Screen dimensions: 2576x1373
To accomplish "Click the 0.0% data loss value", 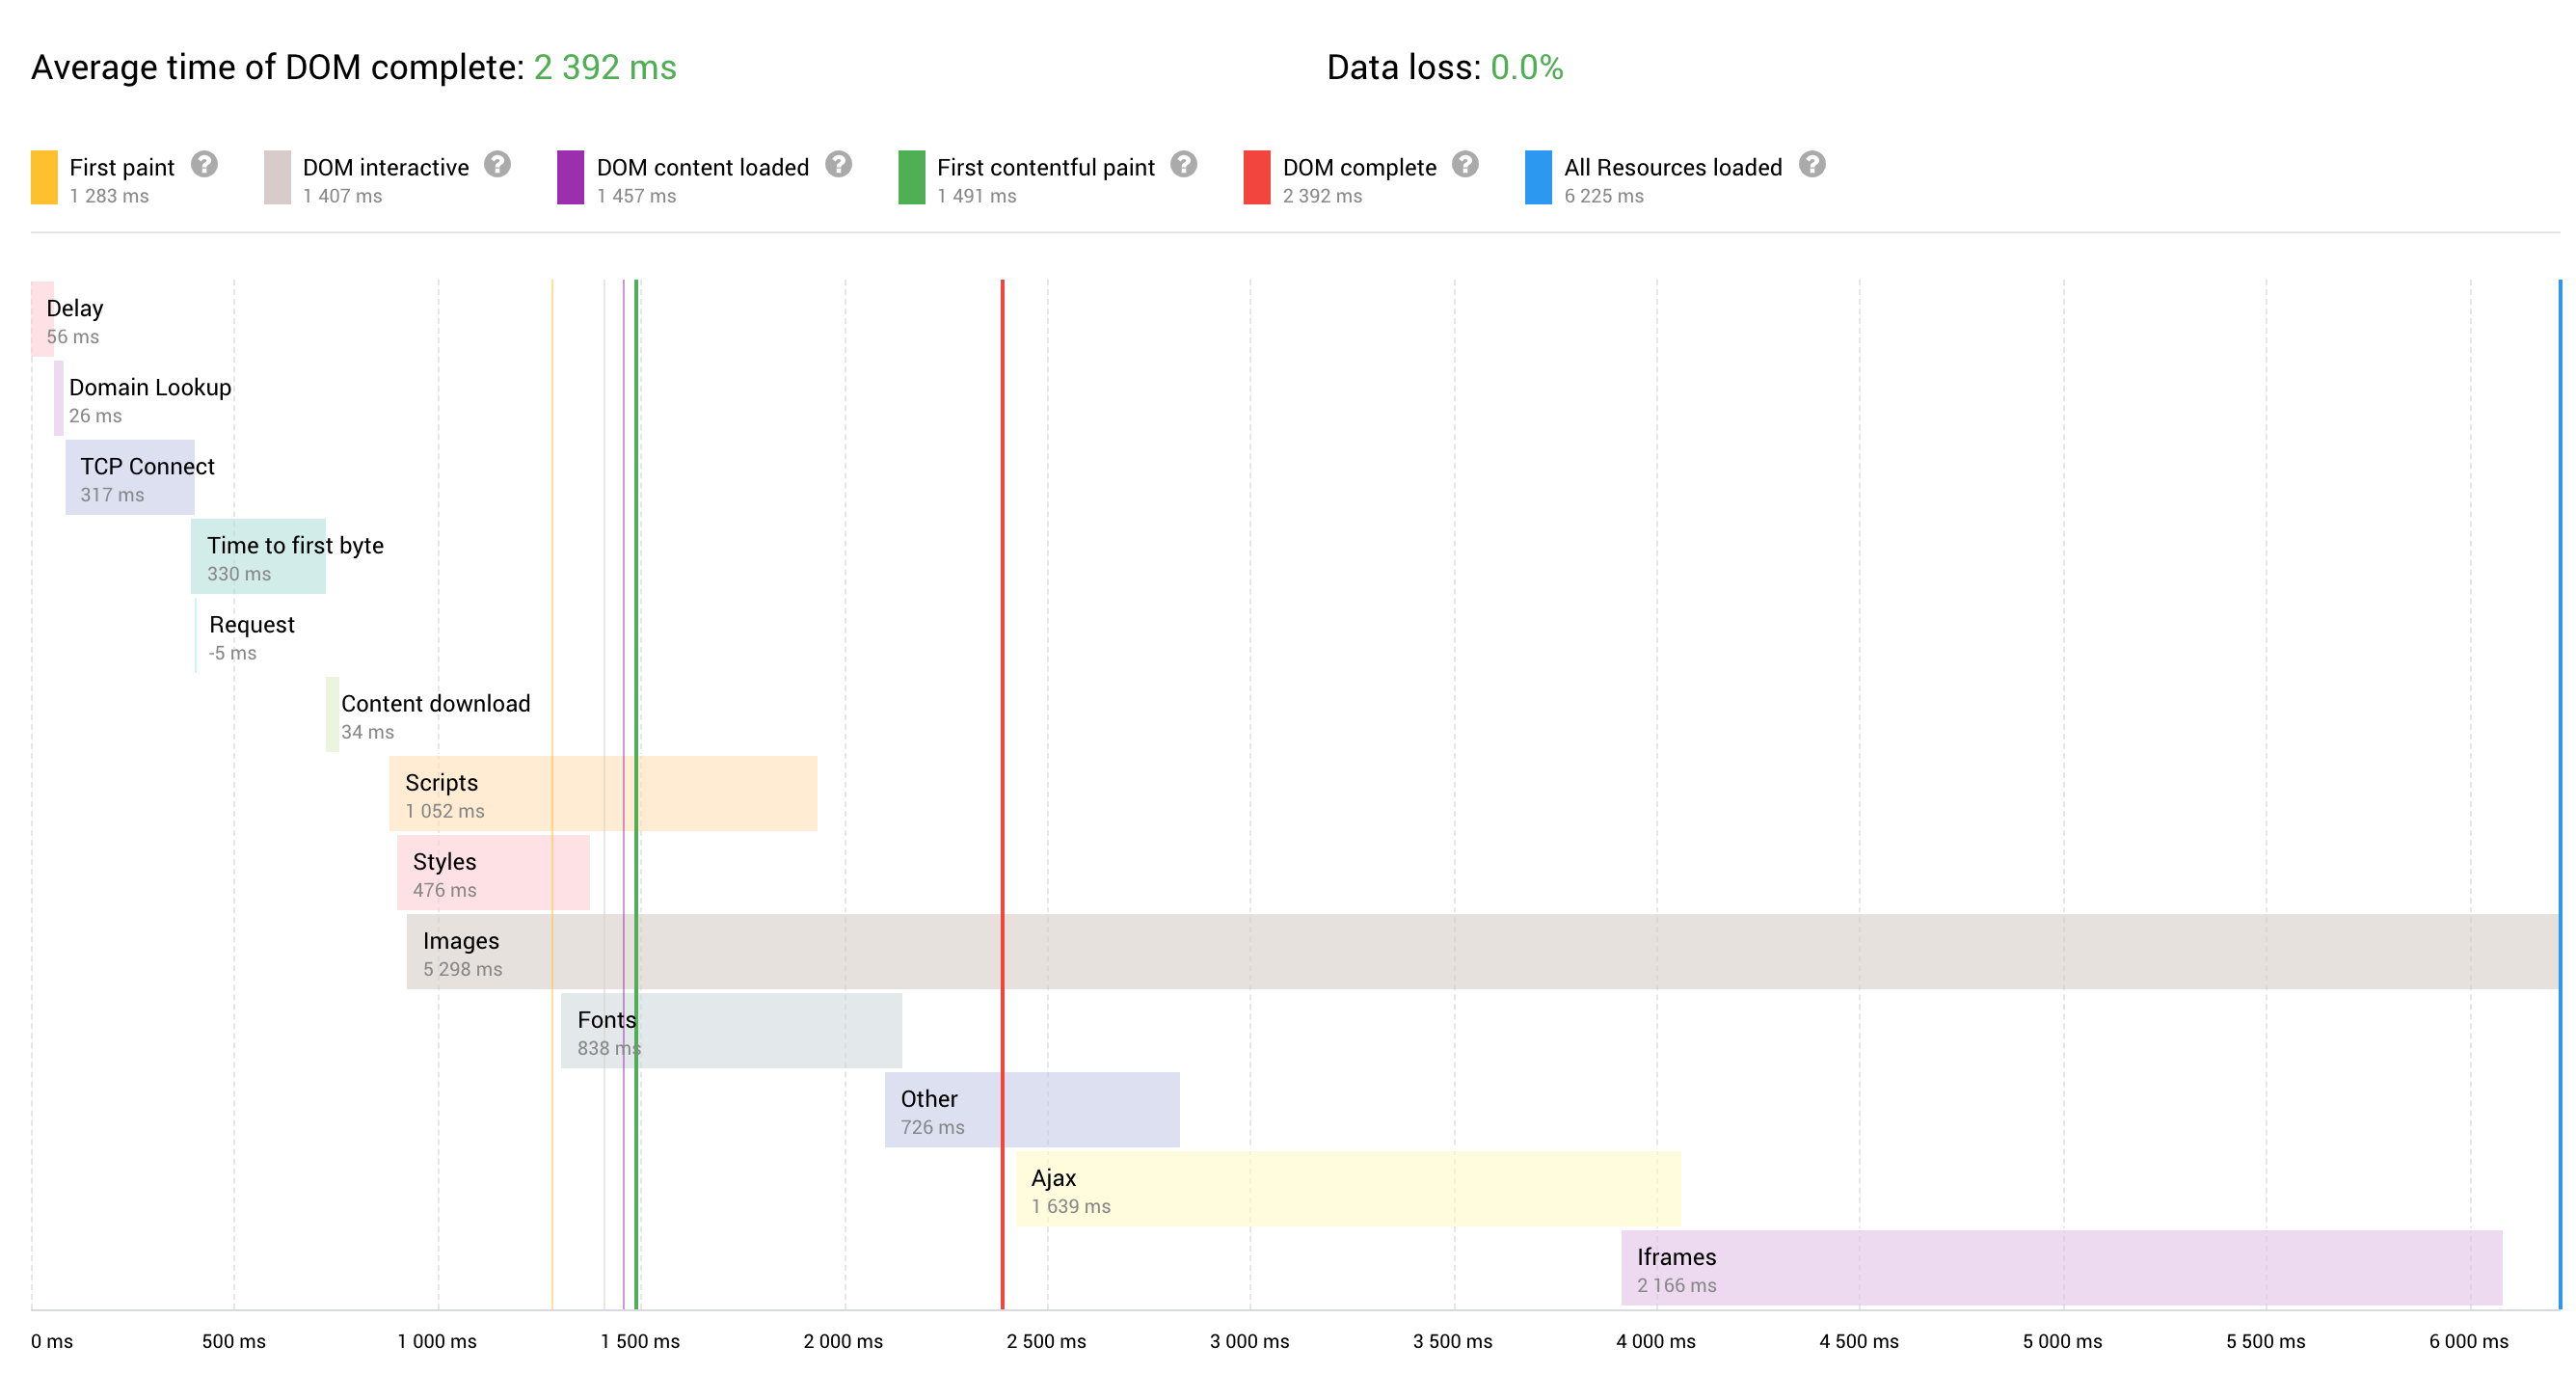I will tap(1527, 68).
